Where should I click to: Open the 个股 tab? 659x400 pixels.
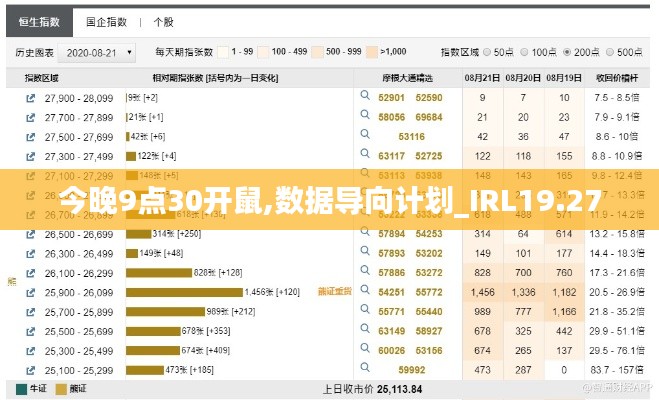pos(162,19)
